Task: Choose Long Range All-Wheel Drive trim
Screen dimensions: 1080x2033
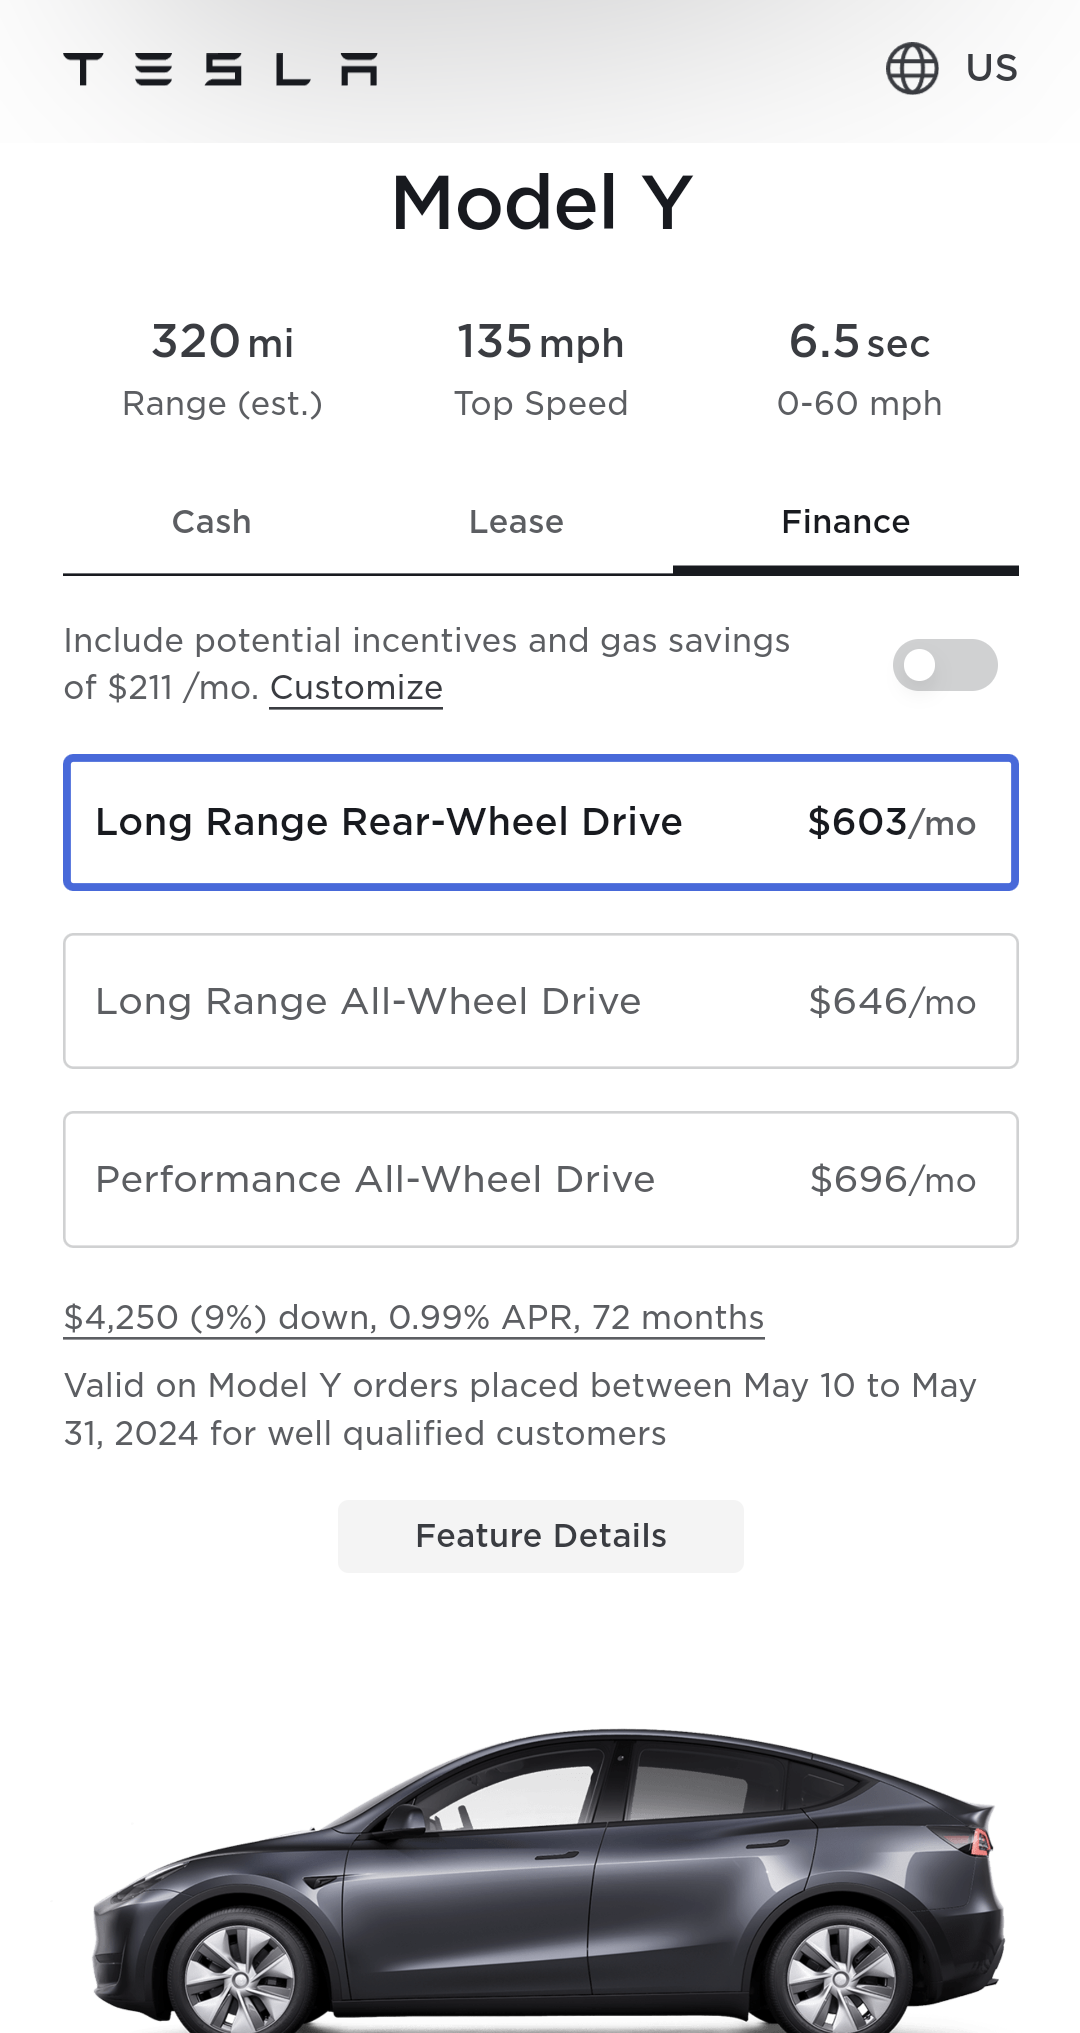Action: click(368, 1001)
